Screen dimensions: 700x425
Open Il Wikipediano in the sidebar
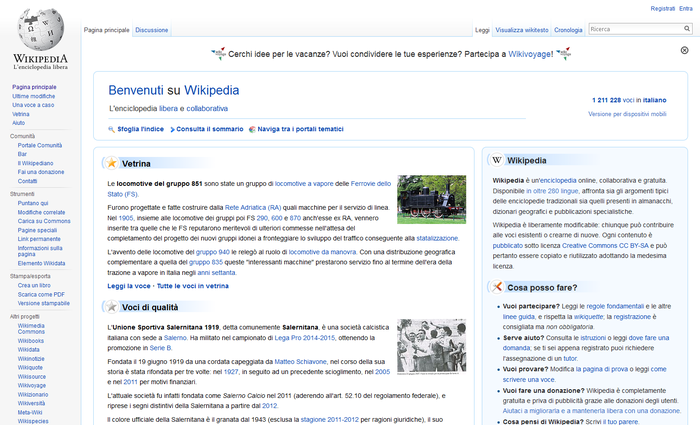click(x=35, y=163)
